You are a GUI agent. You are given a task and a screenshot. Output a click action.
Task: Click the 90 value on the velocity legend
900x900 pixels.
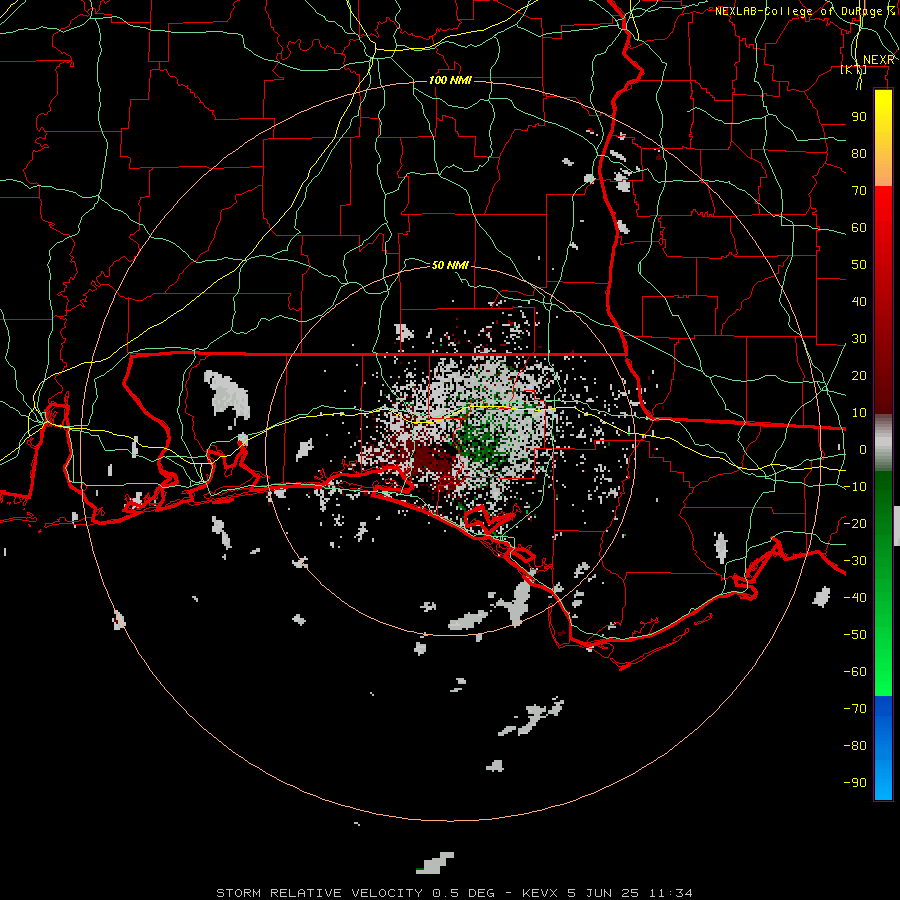point(859,117)
